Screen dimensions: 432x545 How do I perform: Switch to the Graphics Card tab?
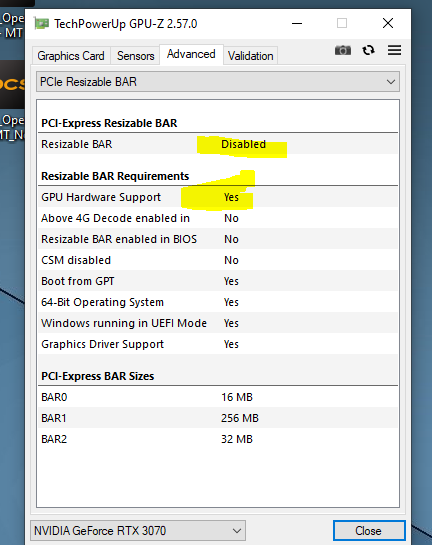[71, 56]
